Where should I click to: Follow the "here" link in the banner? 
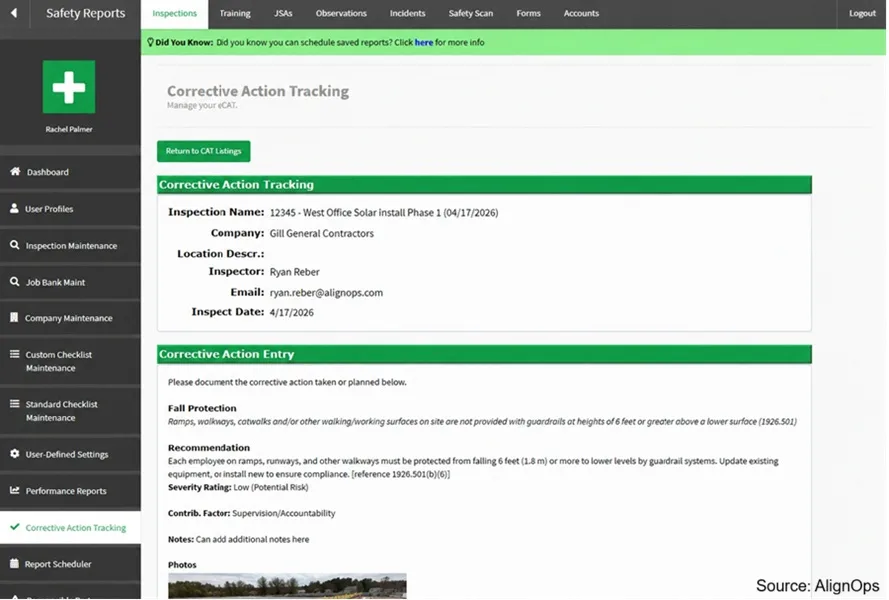[x=424, y=43]
